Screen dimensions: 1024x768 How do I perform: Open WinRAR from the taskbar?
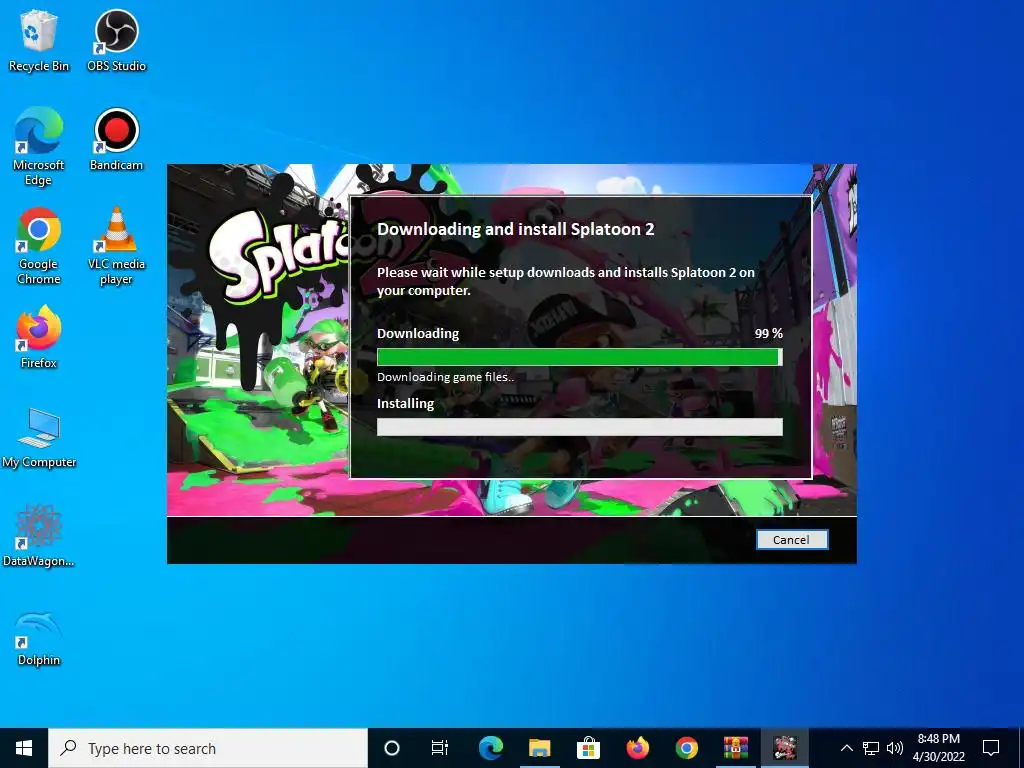735,748
